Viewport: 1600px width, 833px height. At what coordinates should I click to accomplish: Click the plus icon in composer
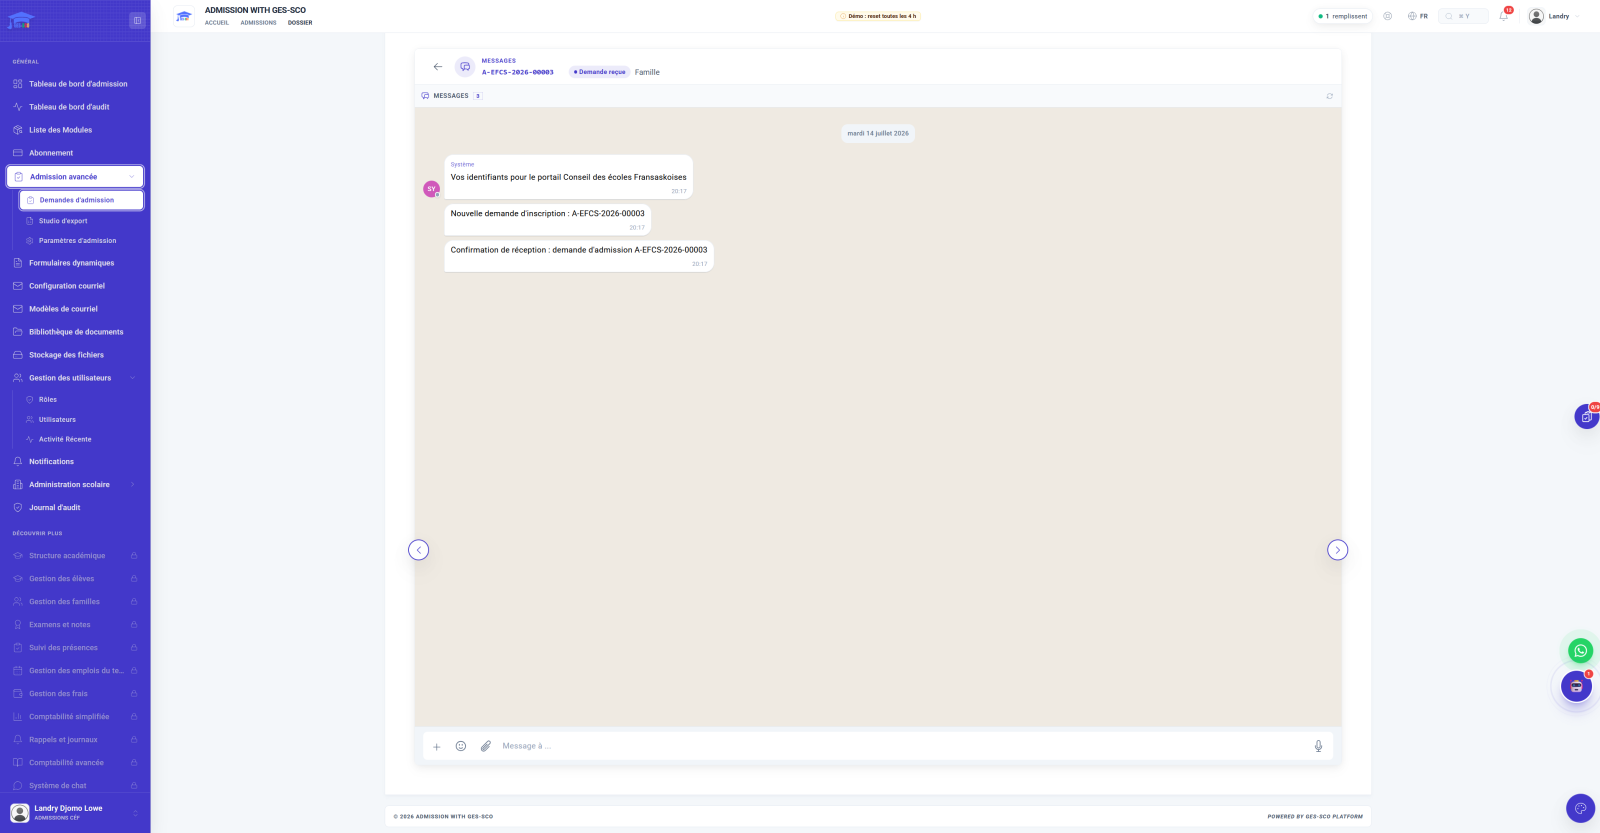click(x=436, y=746)
